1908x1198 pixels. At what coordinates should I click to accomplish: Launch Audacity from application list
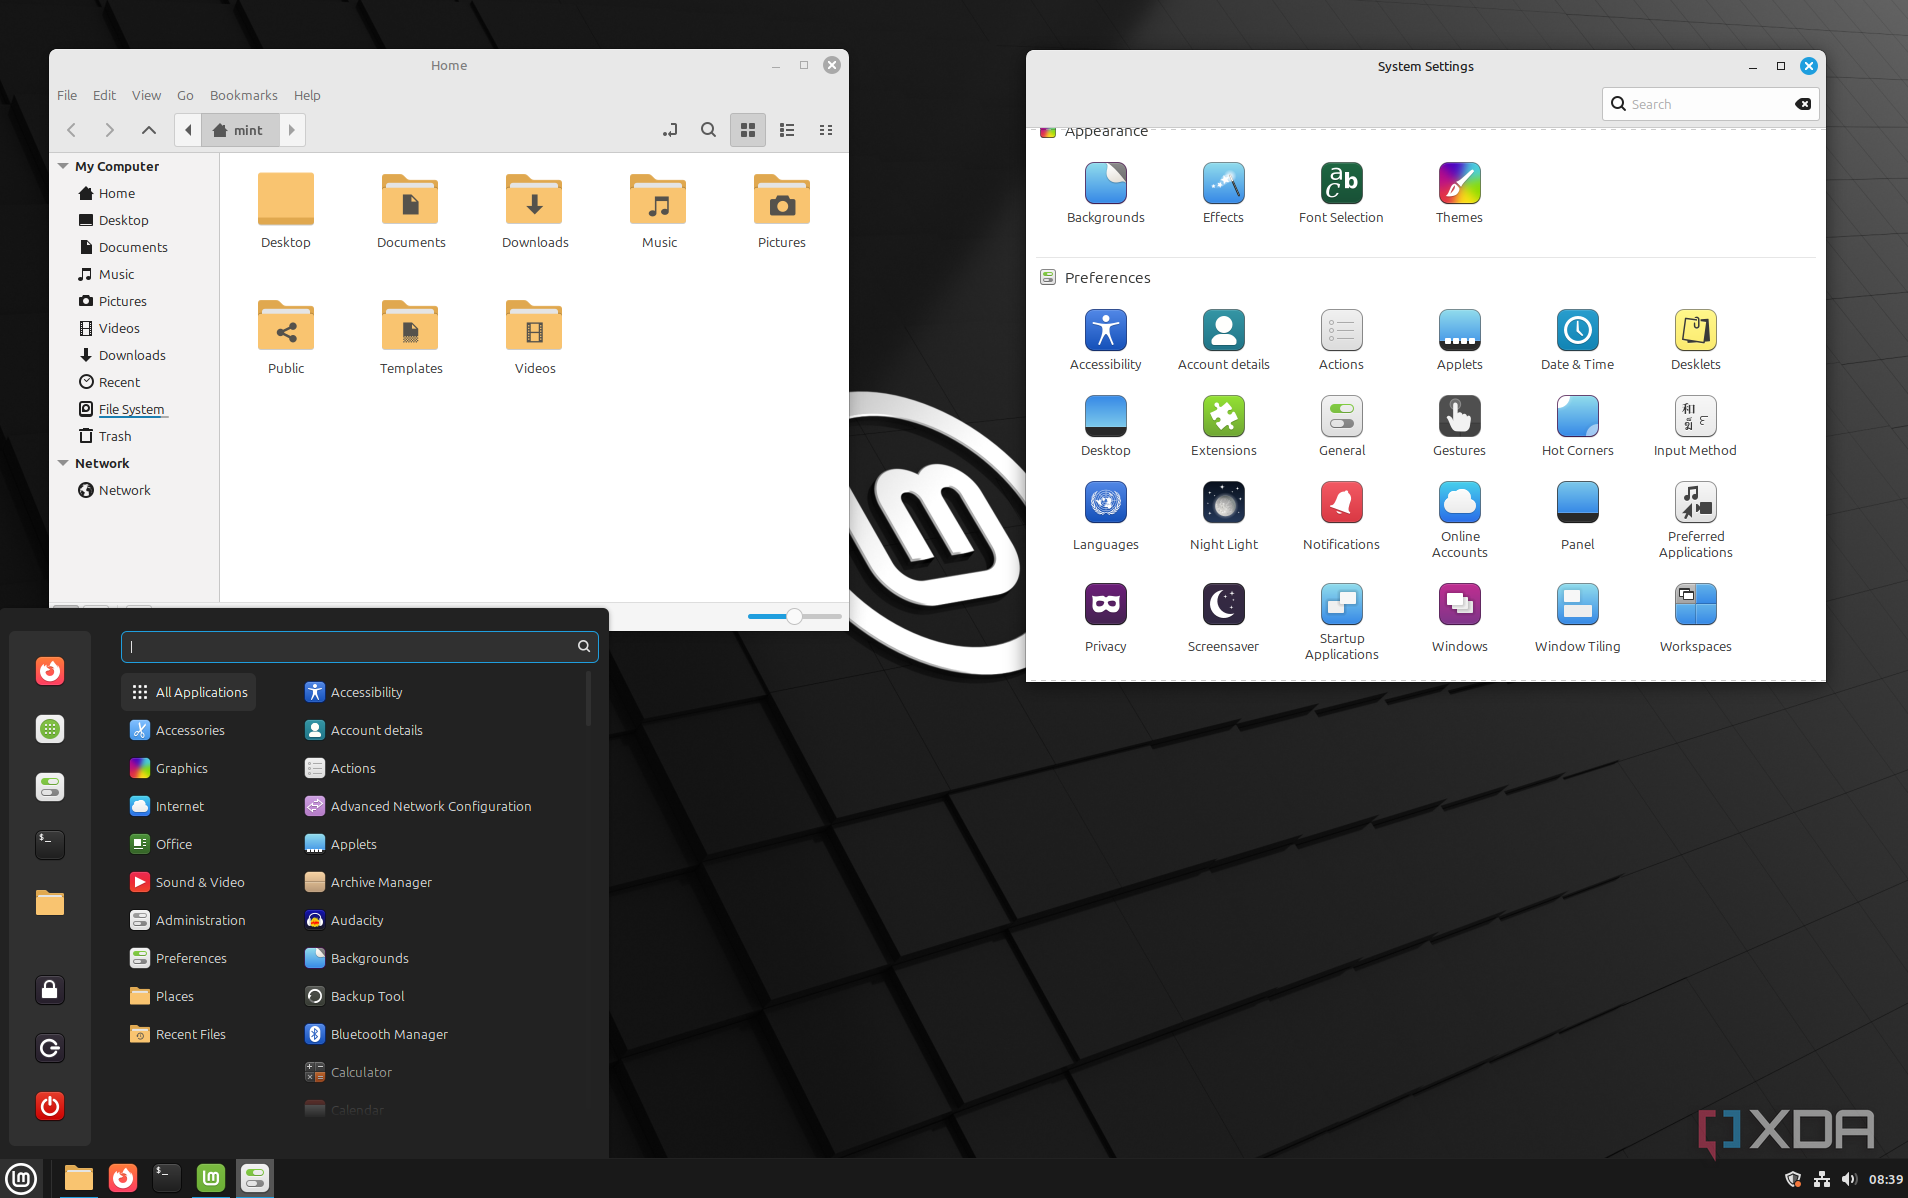(344, 920)
